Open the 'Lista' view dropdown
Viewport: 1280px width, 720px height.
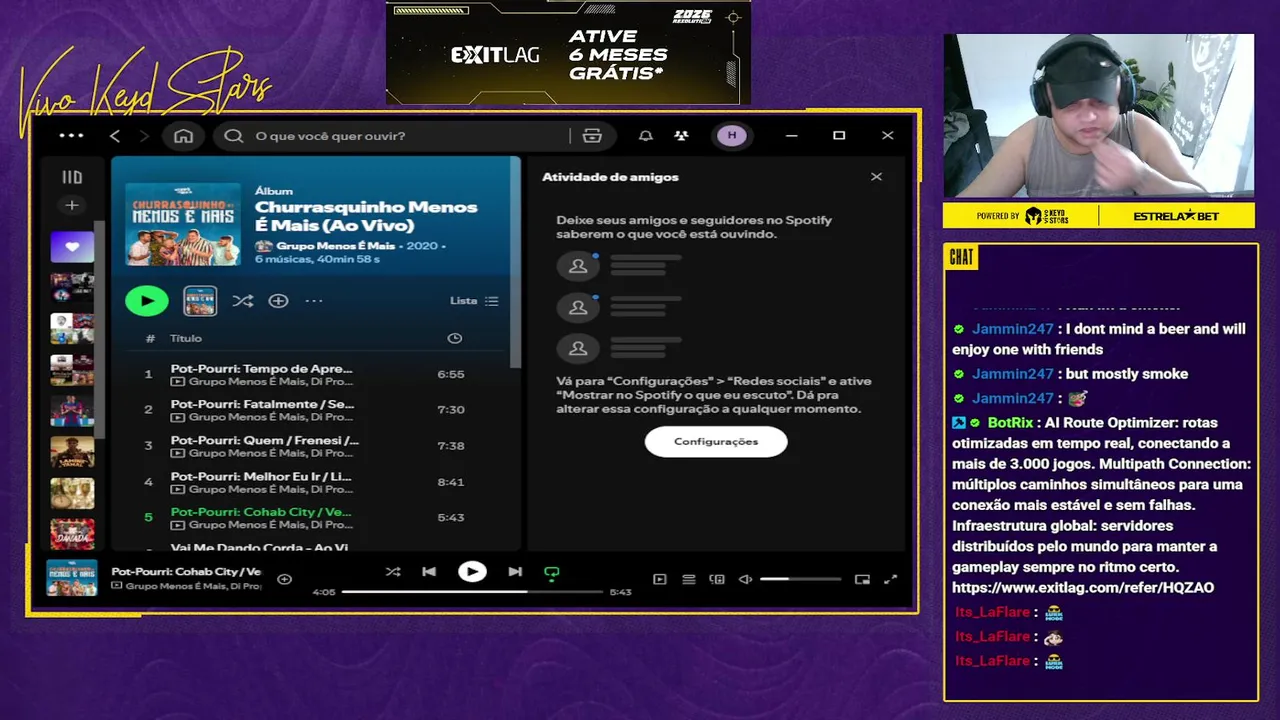474,300
